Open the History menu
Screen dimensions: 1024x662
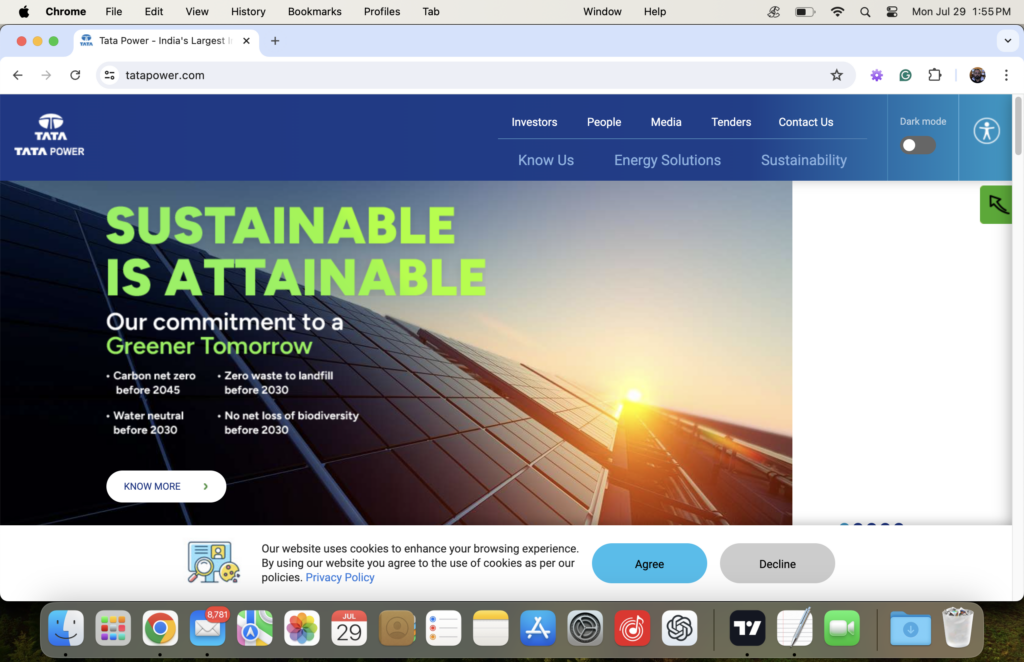(248, 12)
